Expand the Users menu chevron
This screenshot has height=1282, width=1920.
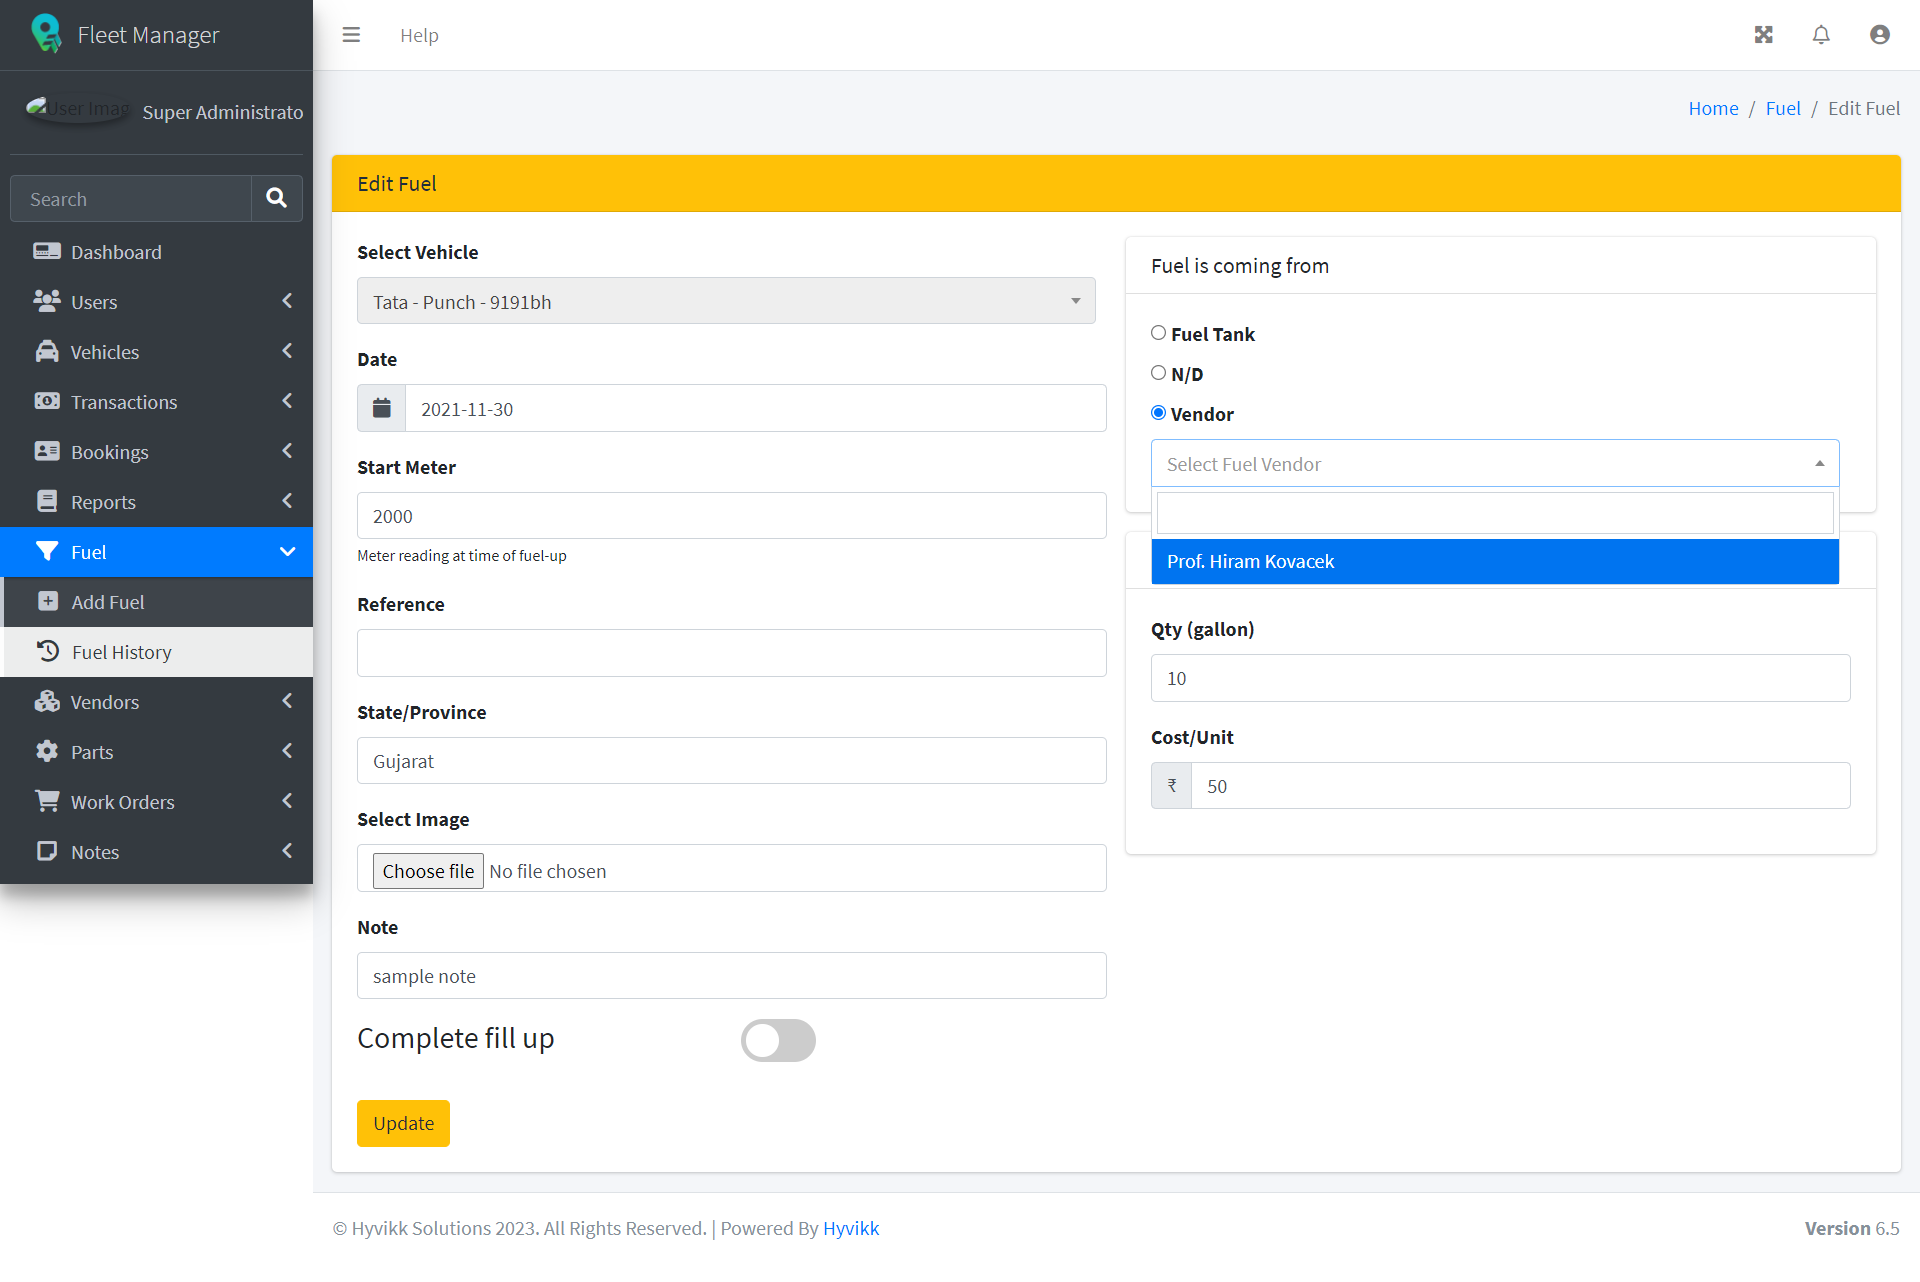pos(287,301)
